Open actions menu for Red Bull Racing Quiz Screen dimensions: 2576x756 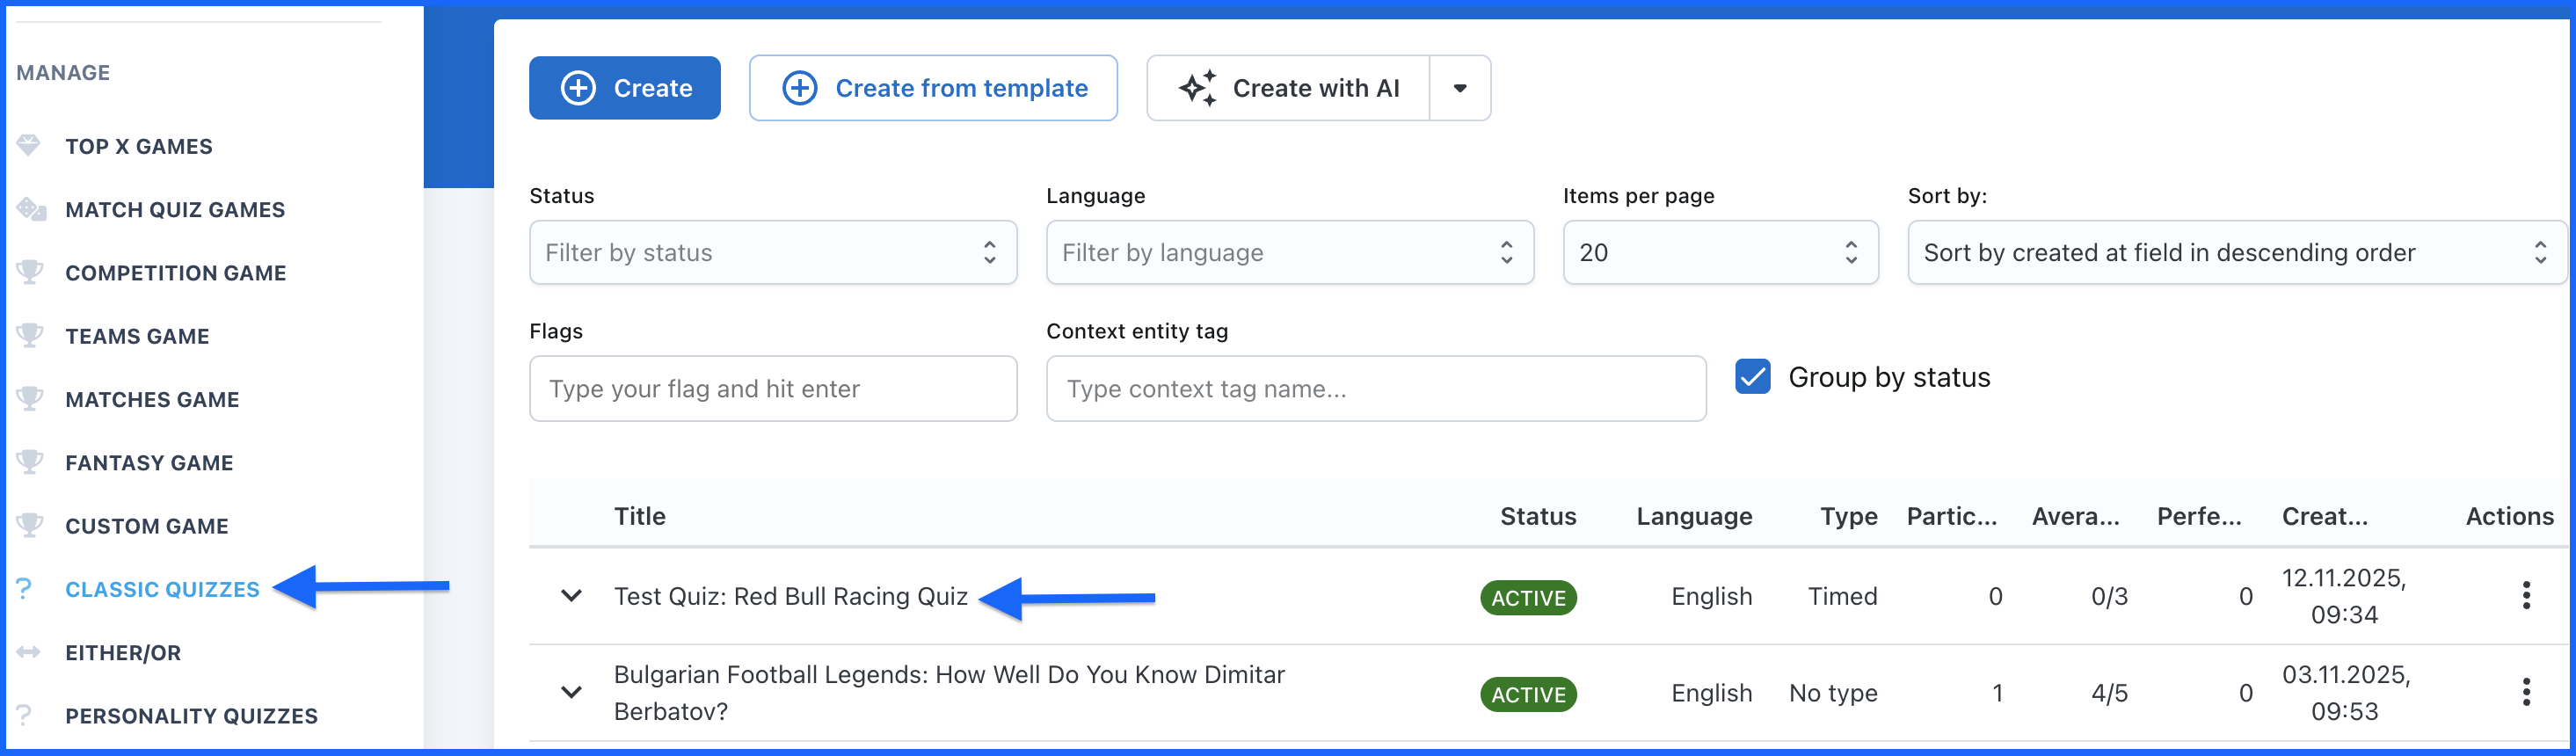pyautogui.click(x=2525, y=596)
